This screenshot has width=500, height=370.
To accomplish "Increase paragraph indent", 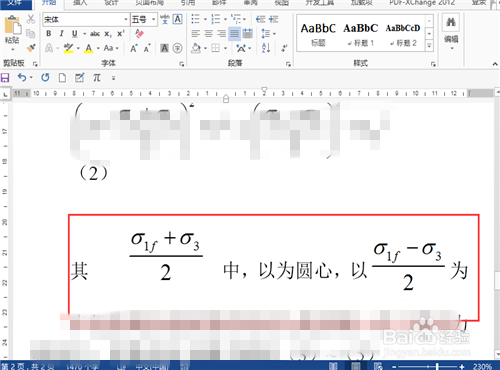I will click(x=274, y=19).
